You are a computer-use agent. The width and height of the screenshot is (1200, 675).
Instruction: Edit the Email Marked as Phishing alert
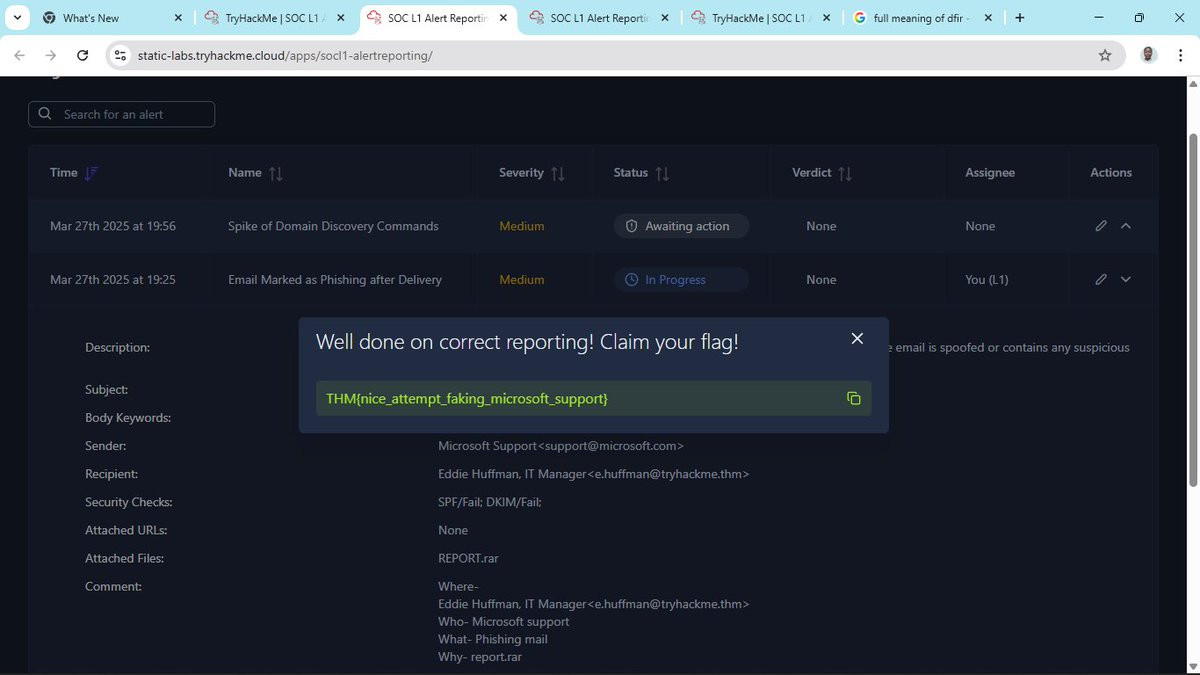point(1101,280)
